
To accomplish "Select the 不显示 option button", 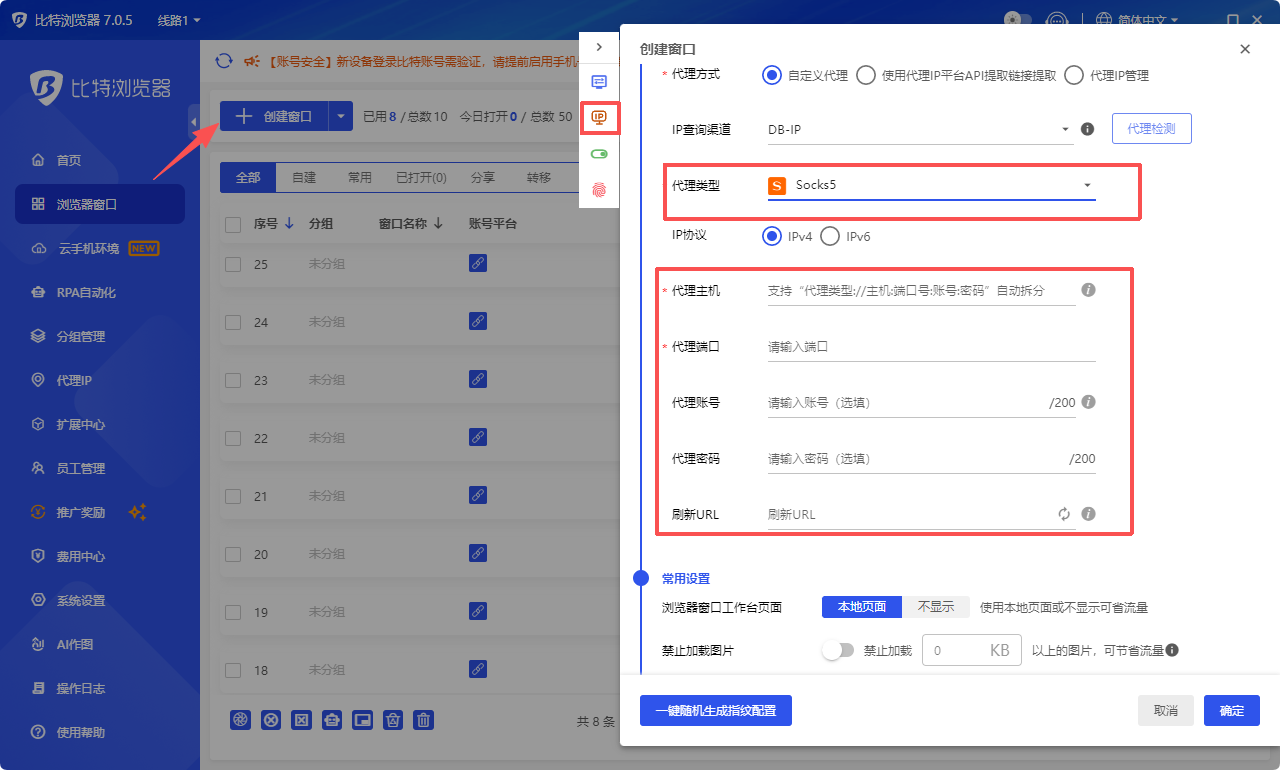I will coord(936,607).
